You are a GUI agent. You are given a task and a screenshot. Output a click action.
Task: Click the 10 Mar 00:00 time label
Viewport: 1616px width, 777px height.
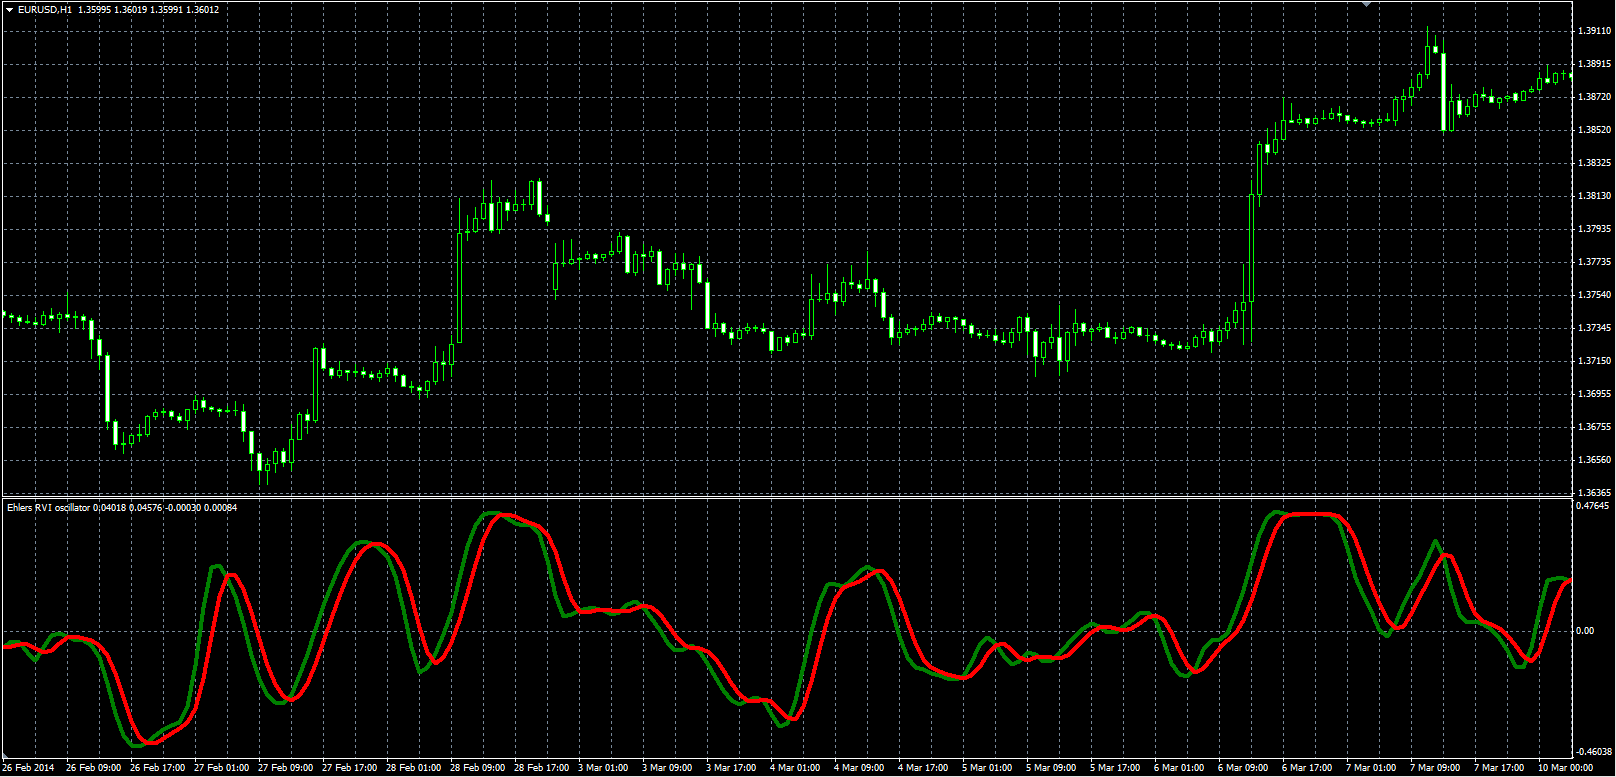pos(1565,768)
